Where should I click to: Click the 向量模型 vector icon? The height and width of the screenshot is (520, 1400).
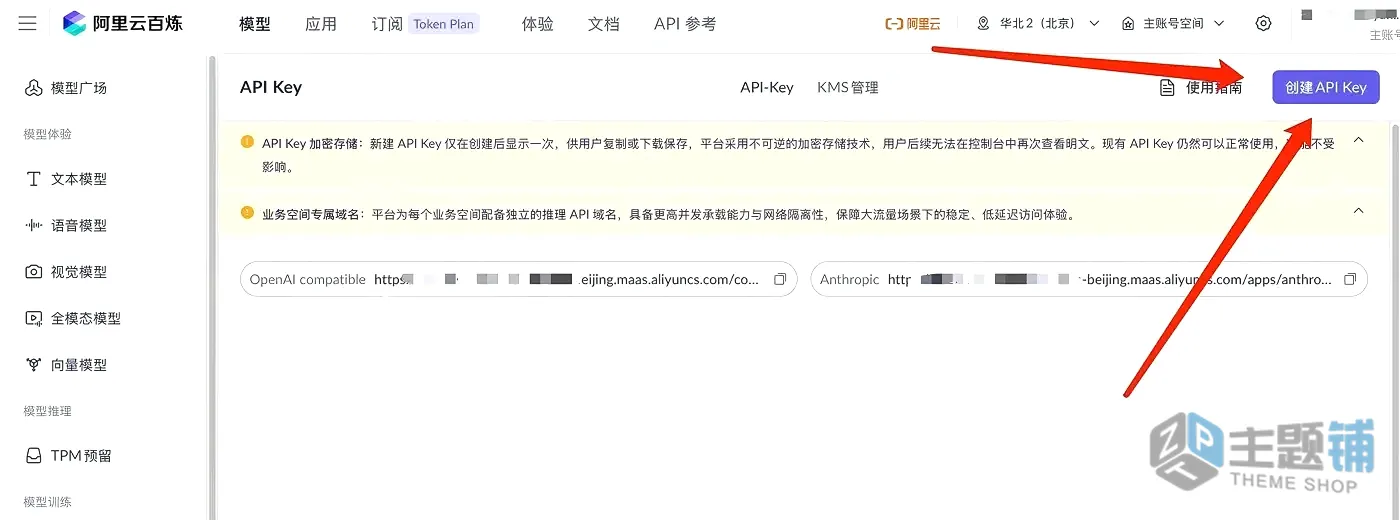click(x=33, y=365)
